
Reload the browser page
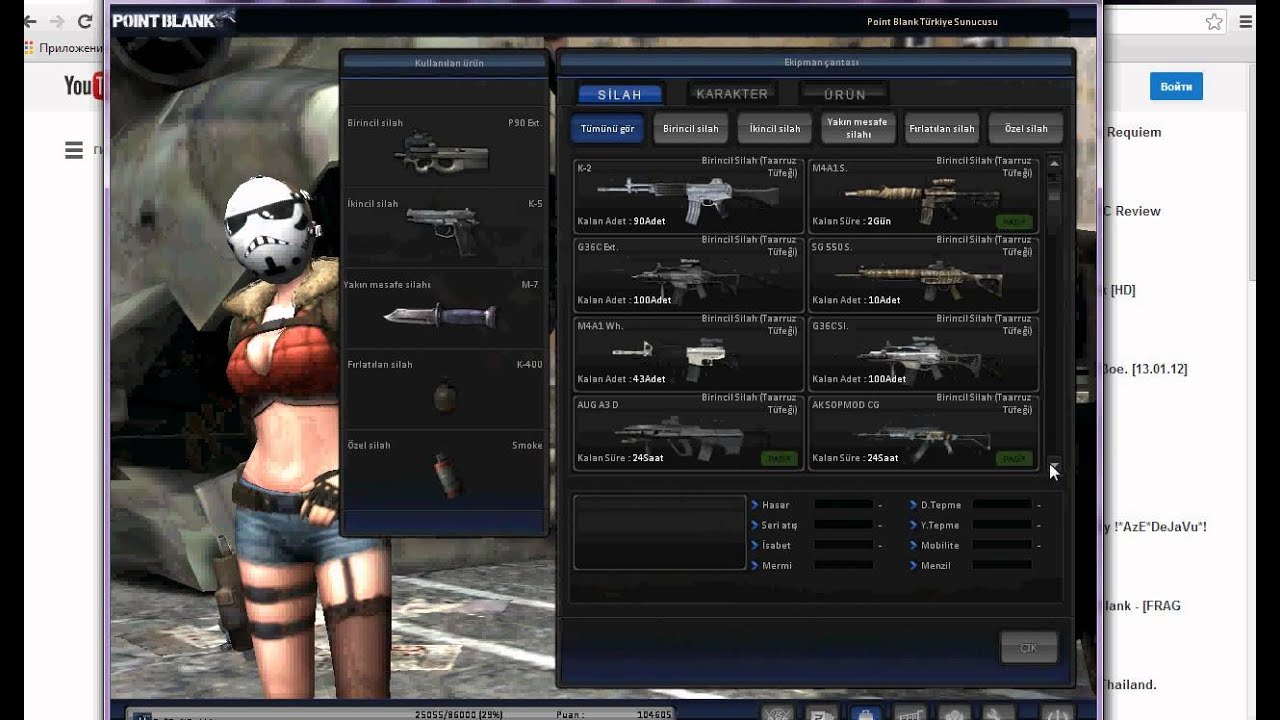(85, 21)
